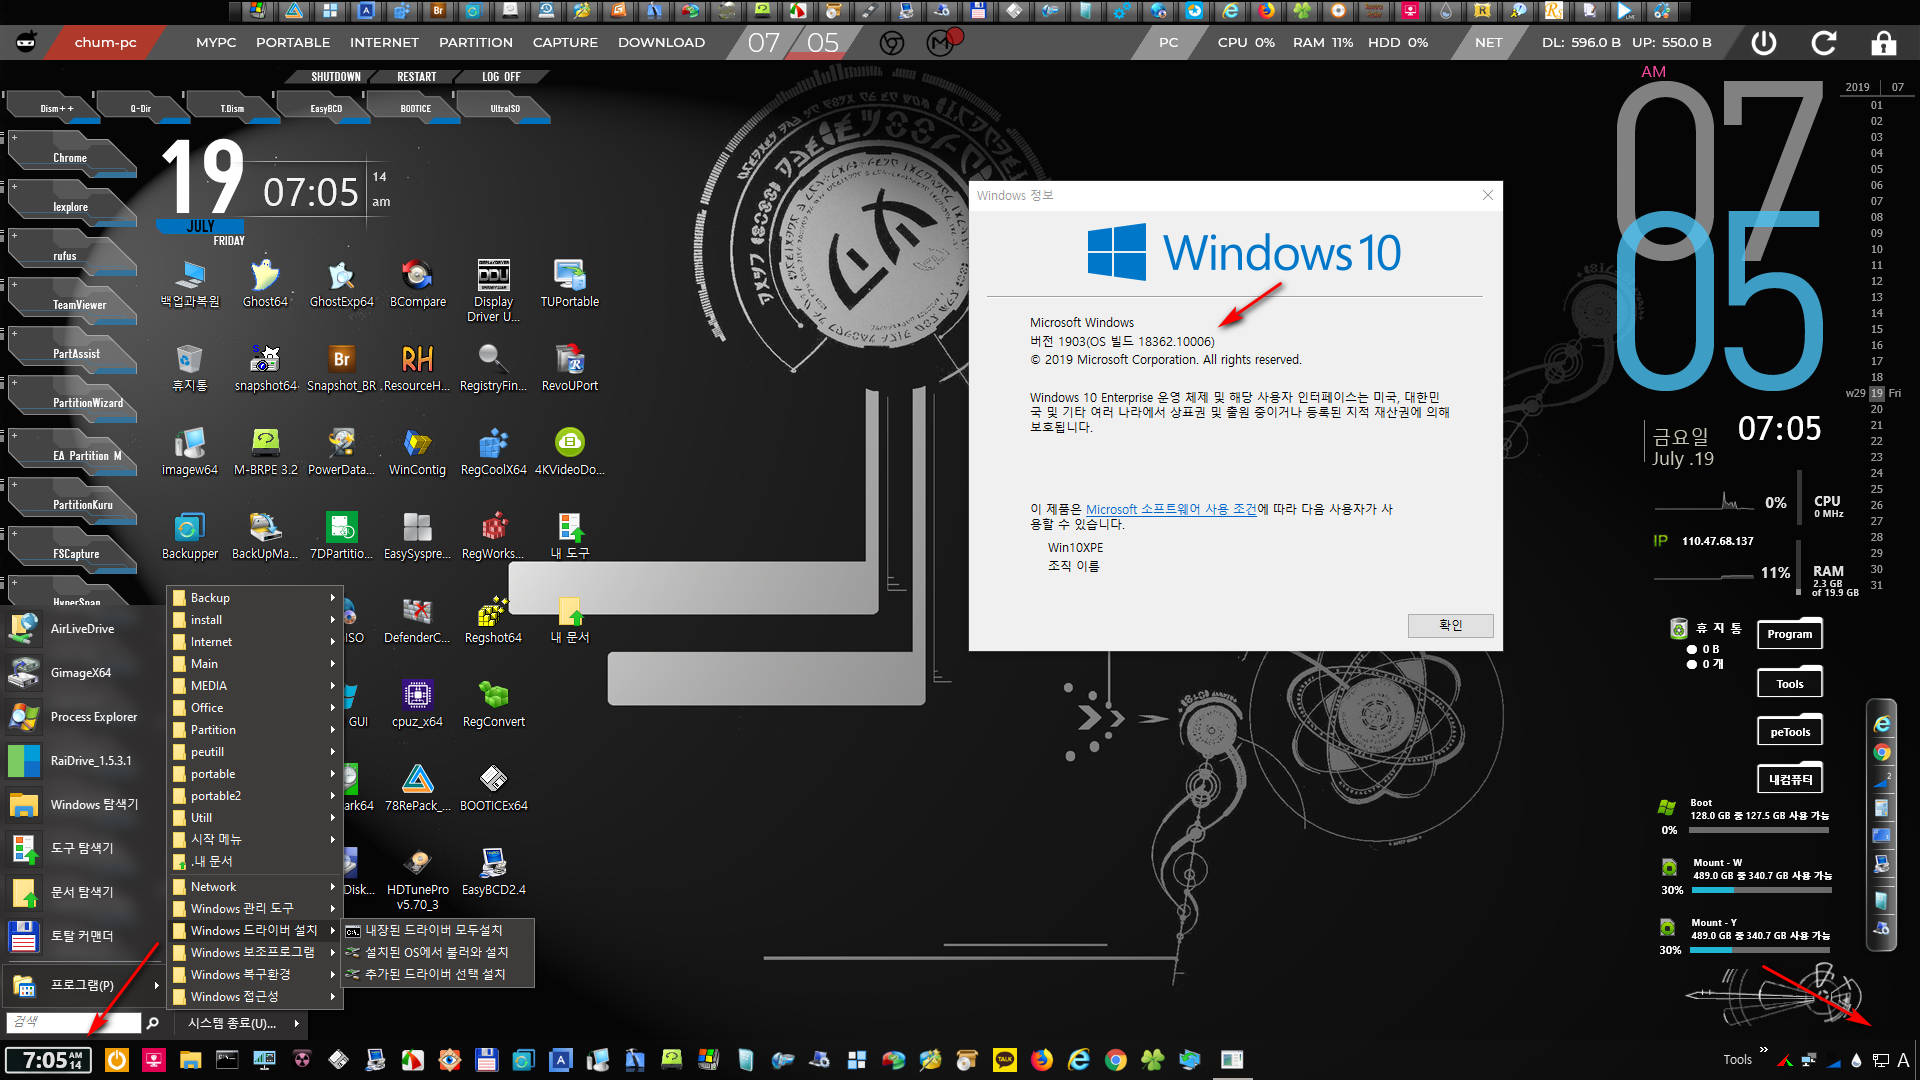Expand the Network folder submenu

pyautogui.click(x=254, y=886)
